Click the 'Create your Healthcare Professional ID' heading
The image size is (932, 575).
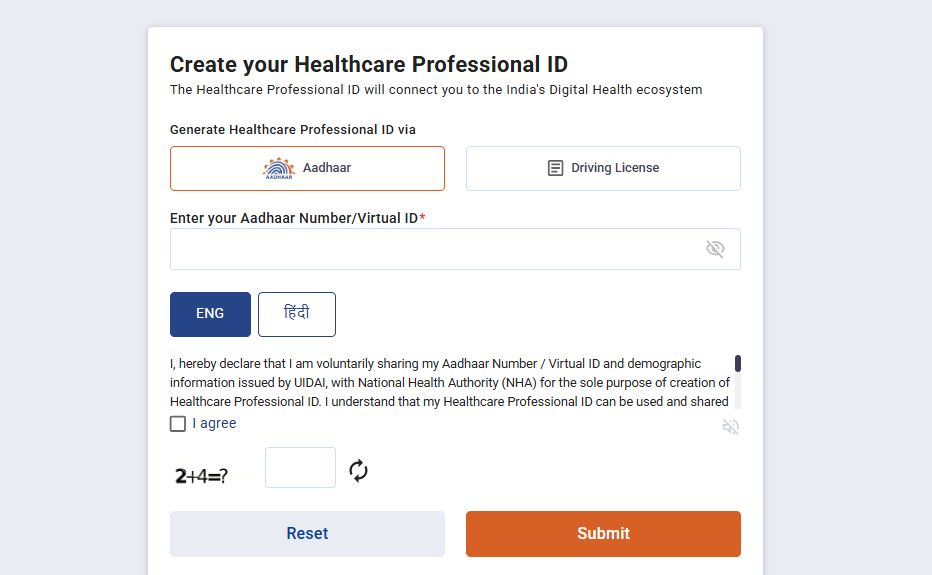point(369,64)
